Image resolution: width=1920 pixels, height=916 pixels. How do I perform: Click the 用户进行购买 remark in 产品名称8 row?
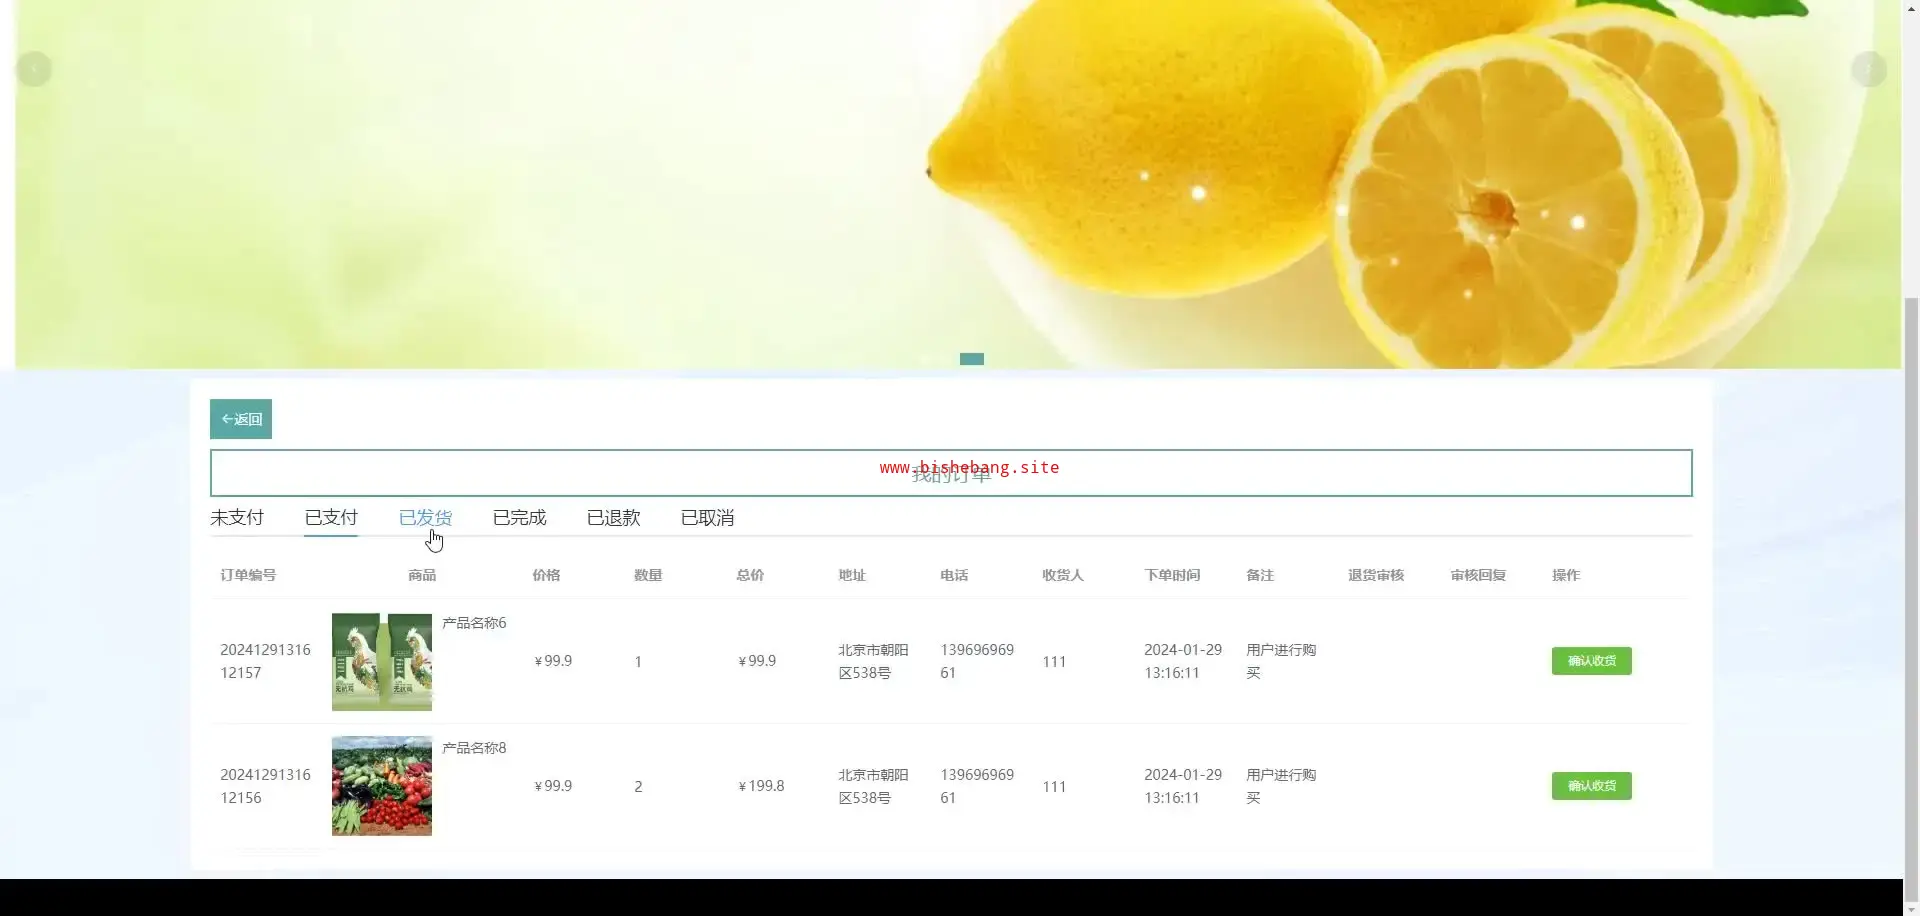click(1281, 786)
